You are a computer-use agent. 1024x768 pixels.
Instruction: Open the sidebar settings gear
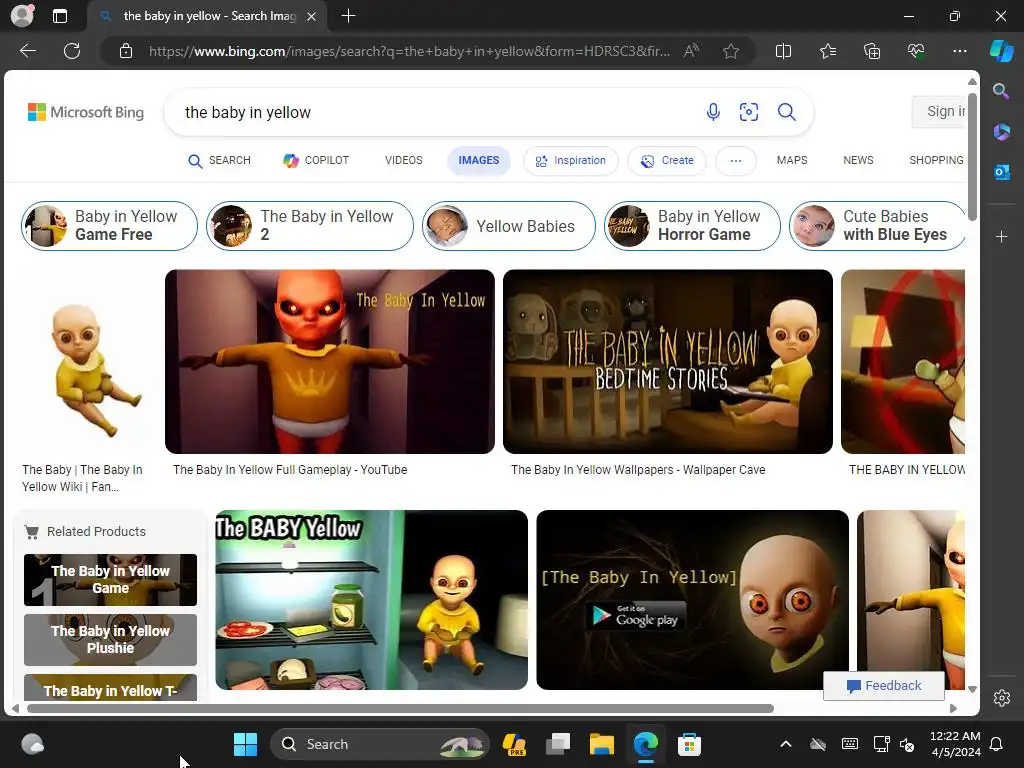(x=1002, y=698)
